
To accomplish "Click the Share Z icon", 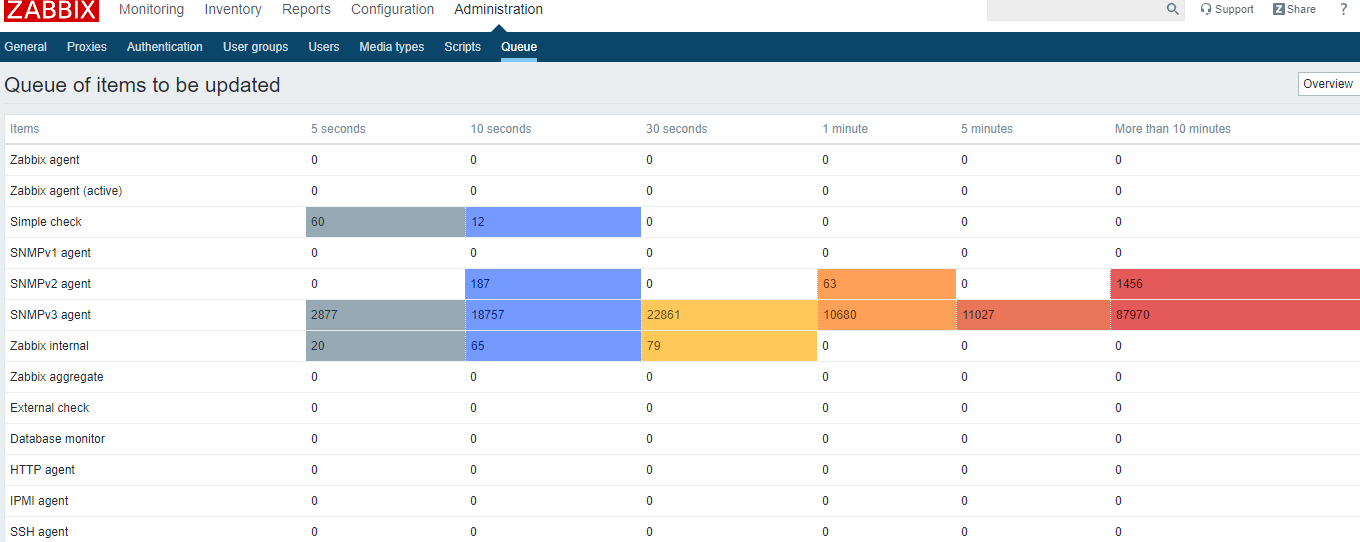I will click(1279, 9).
